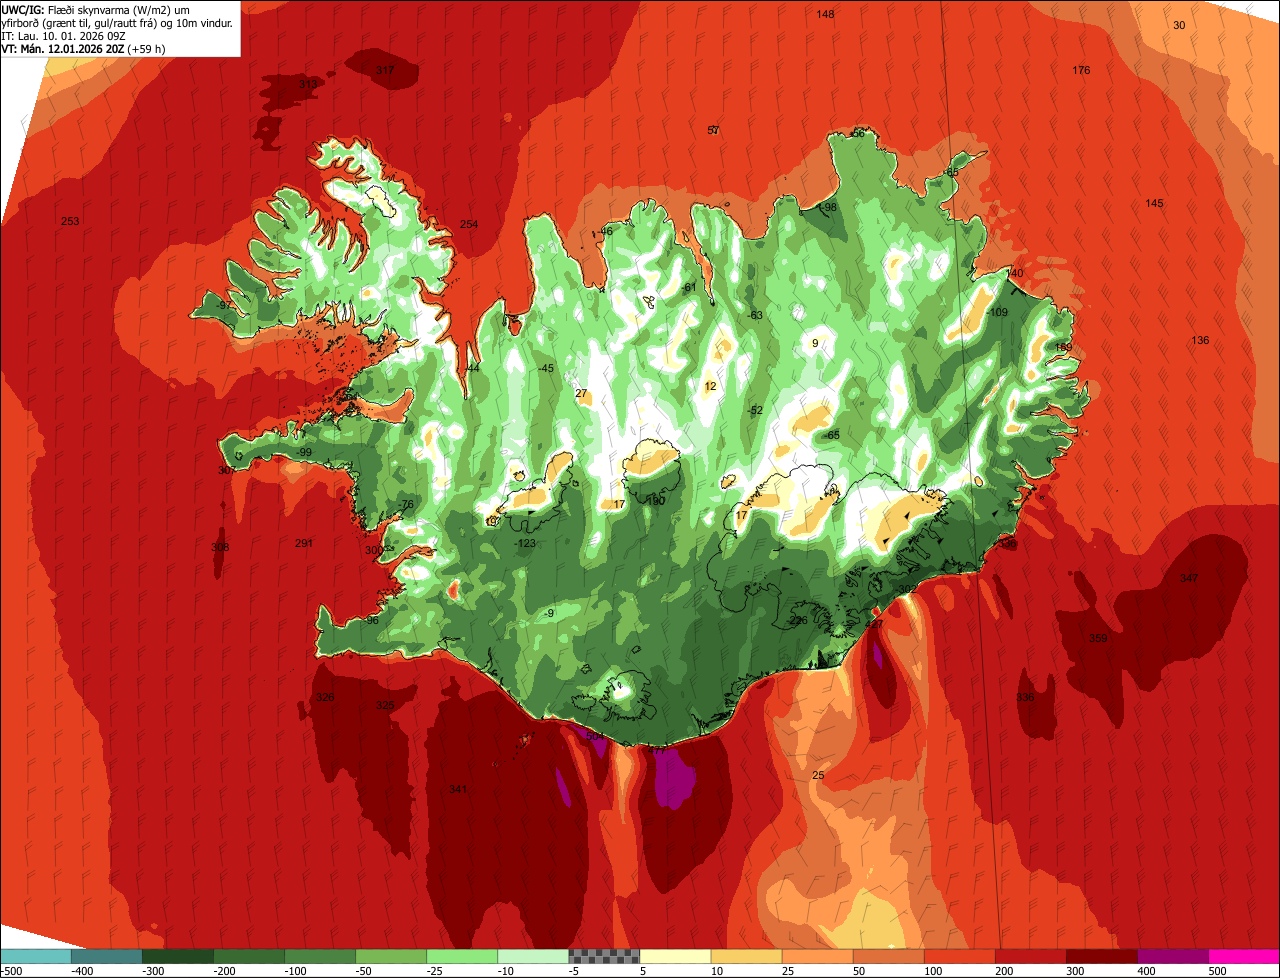The width and height of the screenshot is (1280, 978).
Task: Select the pale yellow swatch between 5 and 10
Action: pos(674,956)
